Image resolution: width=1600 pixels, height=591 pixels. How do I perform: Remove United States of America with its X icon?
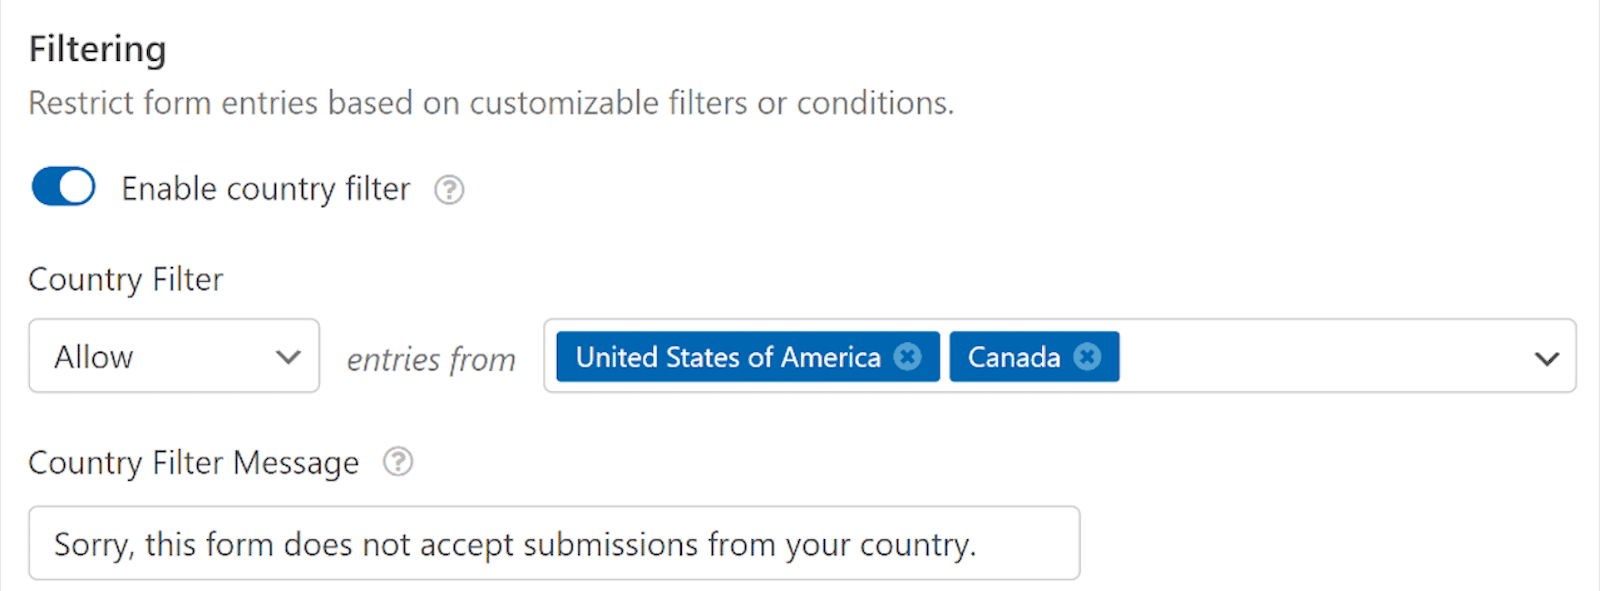tap(907, 356)
